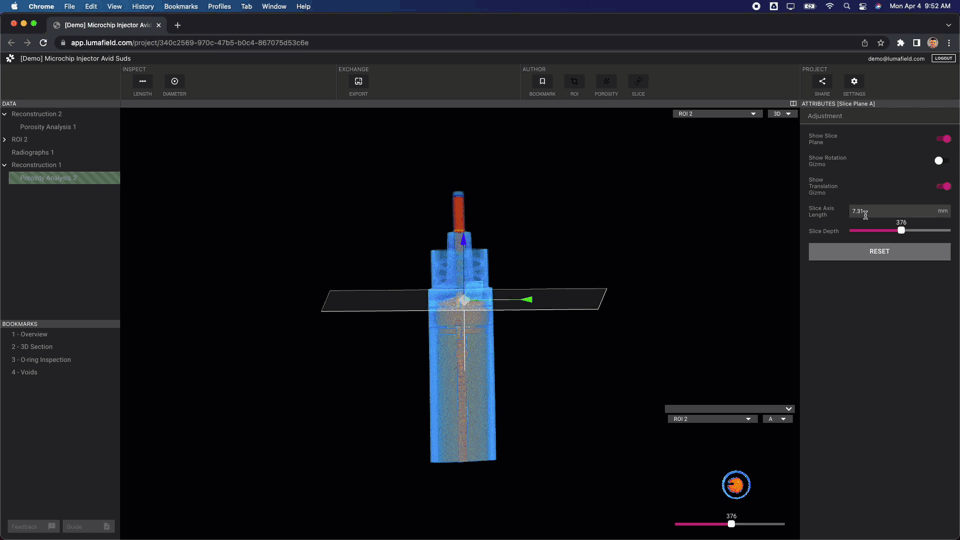Viewport: 960px width, 540px height.
Task: Select the Diameter measurement tool
Action: click(174, 82)
